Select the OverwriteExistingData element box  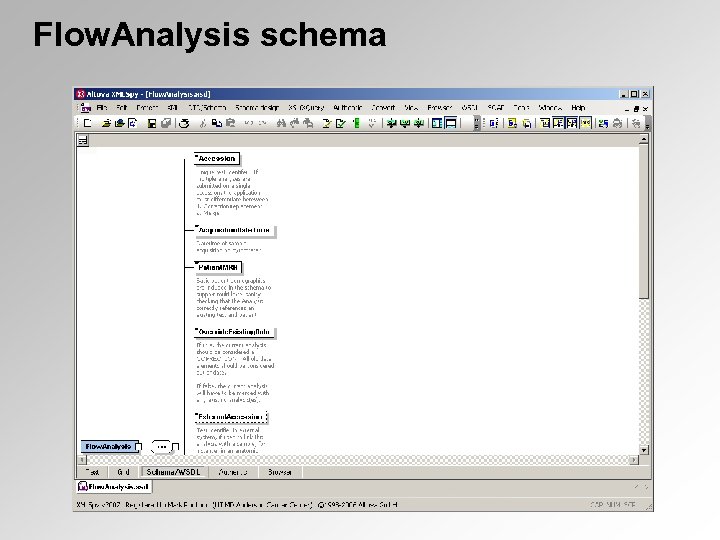234,332
